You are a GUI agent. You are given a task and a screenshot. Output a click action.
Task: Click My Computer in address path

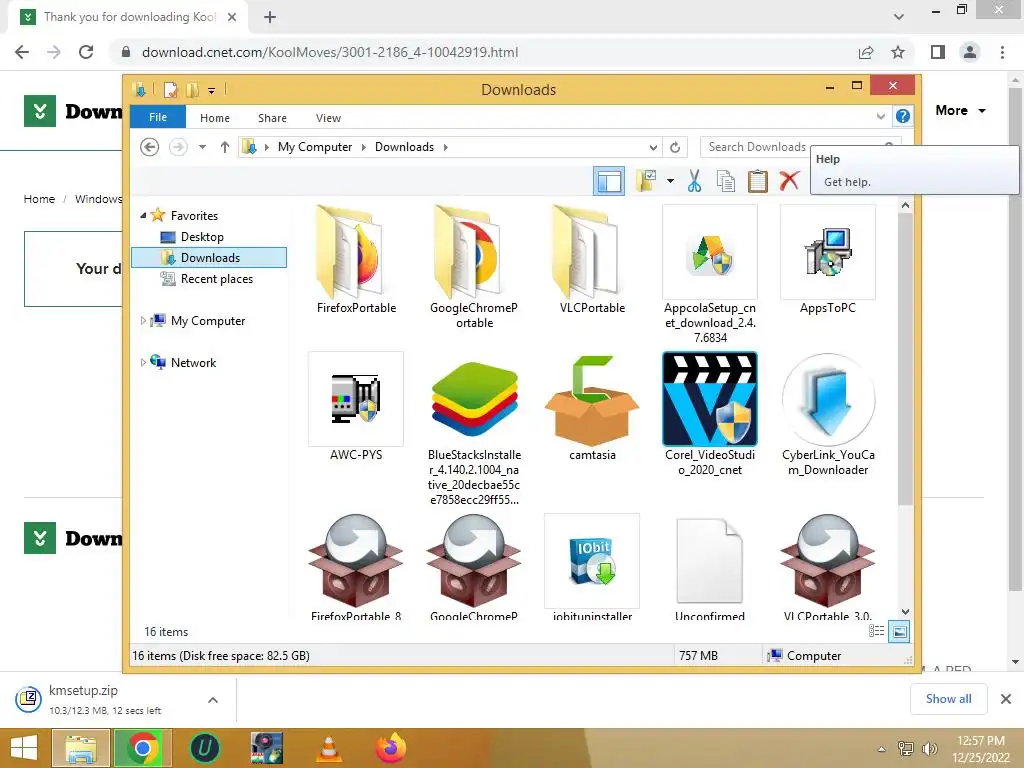(315, 147)
